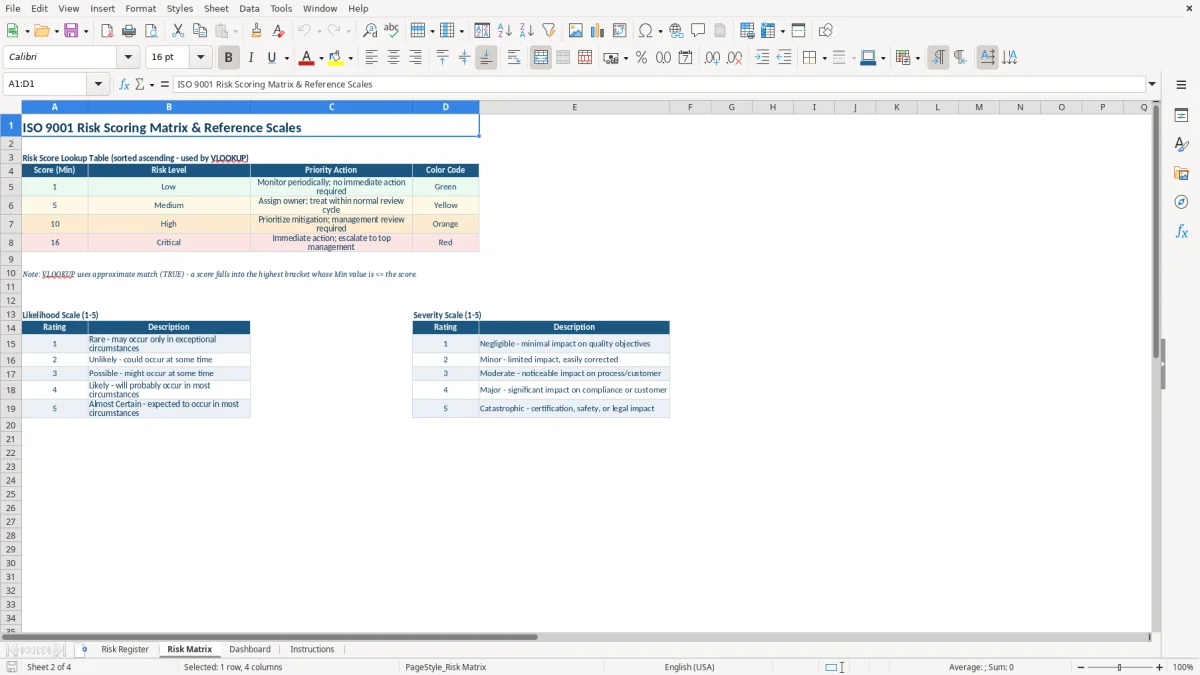Open the Select Function sum dropdown
Viewport: 1200px width, 675px height.
point(150,84)
